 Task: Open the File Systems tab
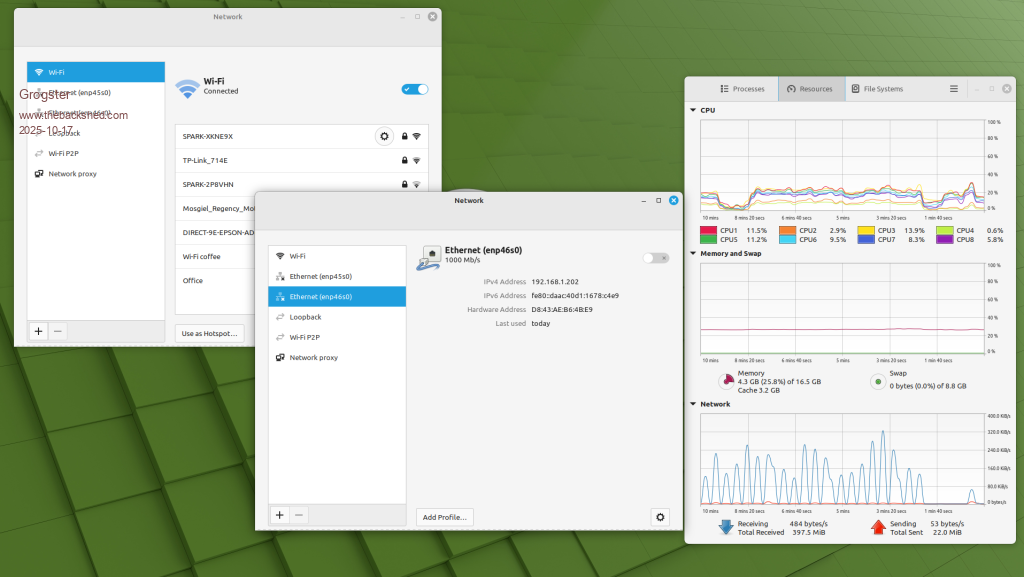(877, 89)
